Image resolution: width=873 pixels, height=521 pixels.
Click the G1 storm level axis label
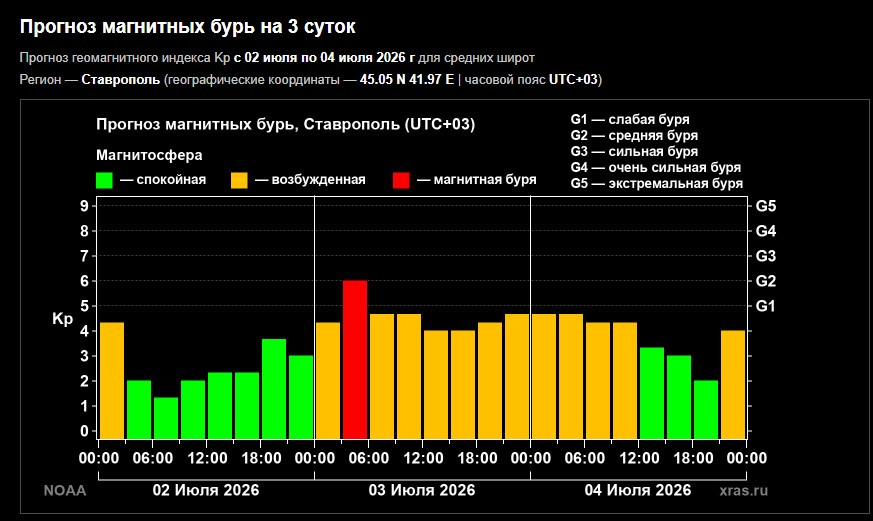pyautogui.click(x=766, y=306)
